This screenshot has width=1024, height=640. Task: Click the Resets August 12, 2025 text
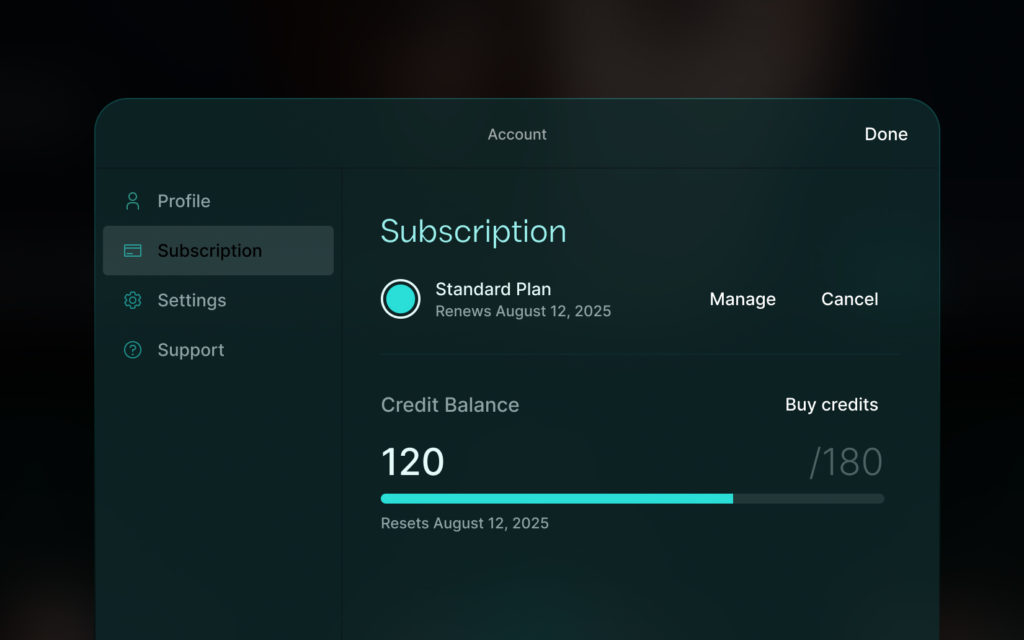(x=465, y=523)
